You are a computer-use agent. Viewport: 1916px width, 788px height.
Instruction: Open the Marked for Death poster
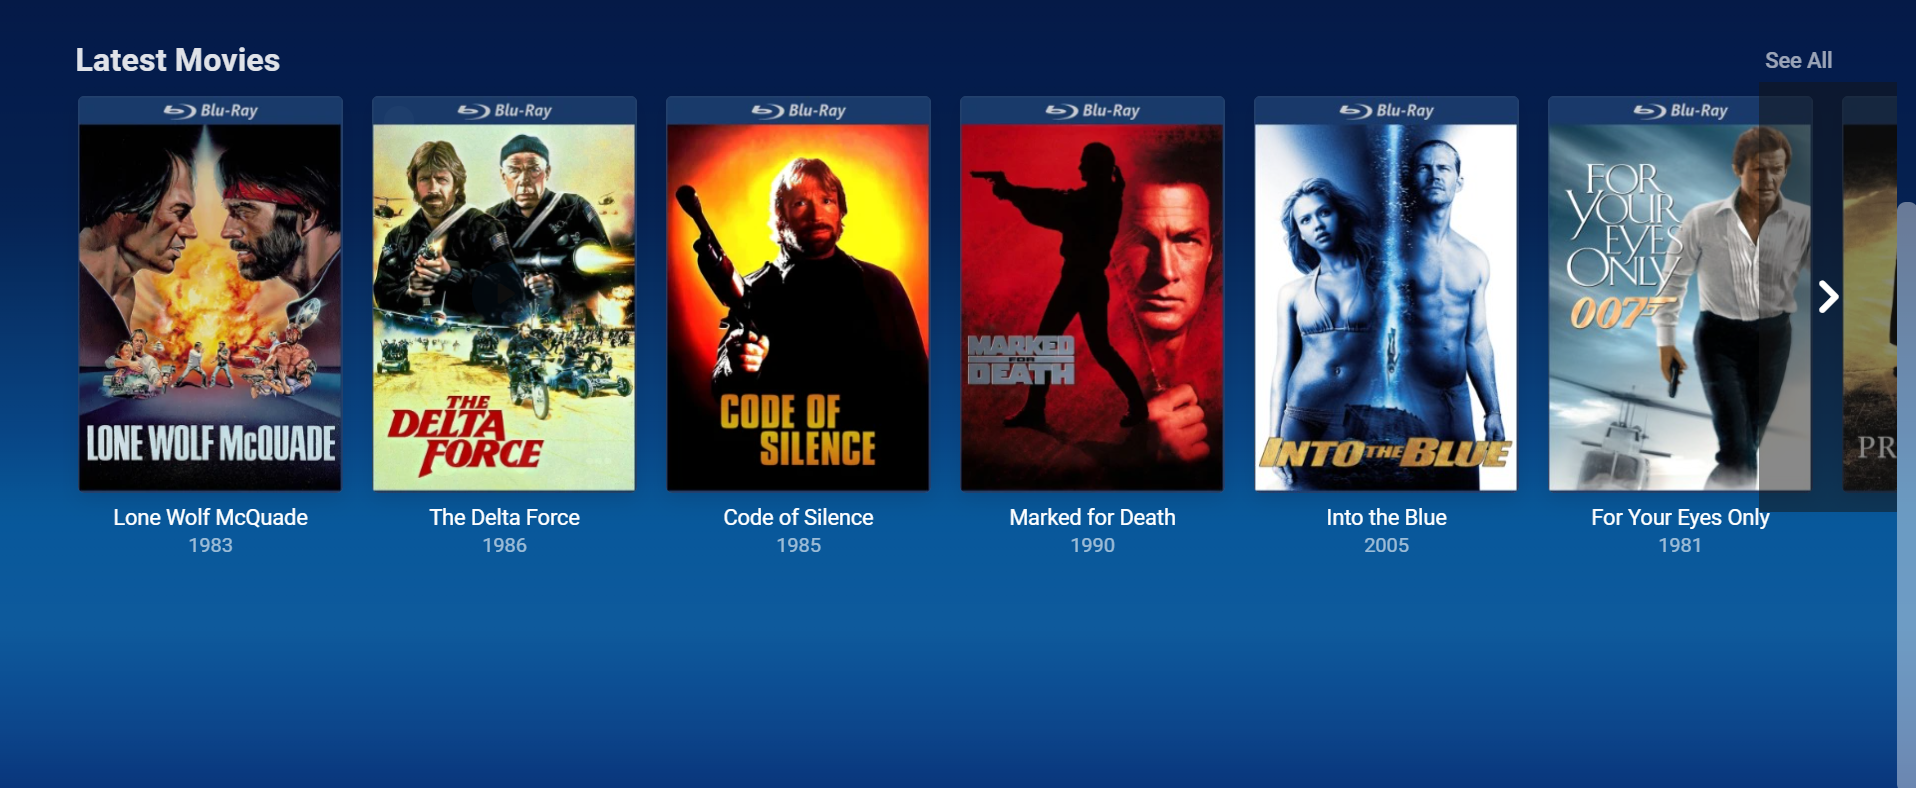pyautogui.click(x=1092, y=307)
